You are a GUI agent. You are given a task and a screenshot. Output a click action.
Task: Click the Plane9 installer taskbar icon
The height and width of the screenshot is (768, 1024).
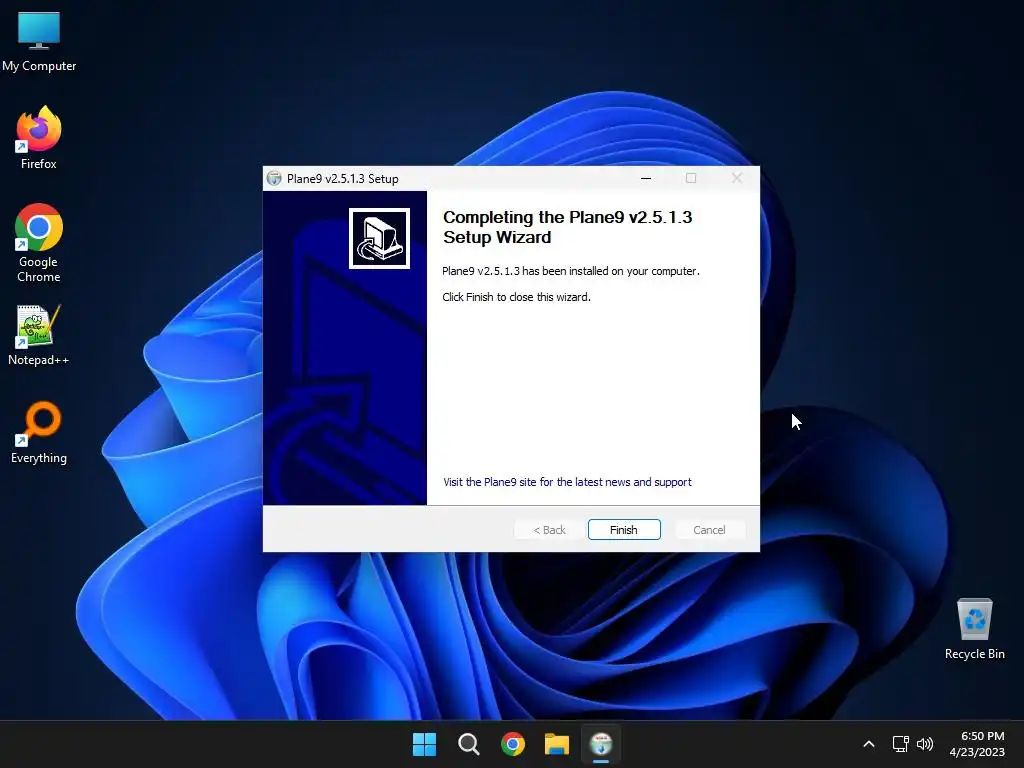[x=601, y=744]
